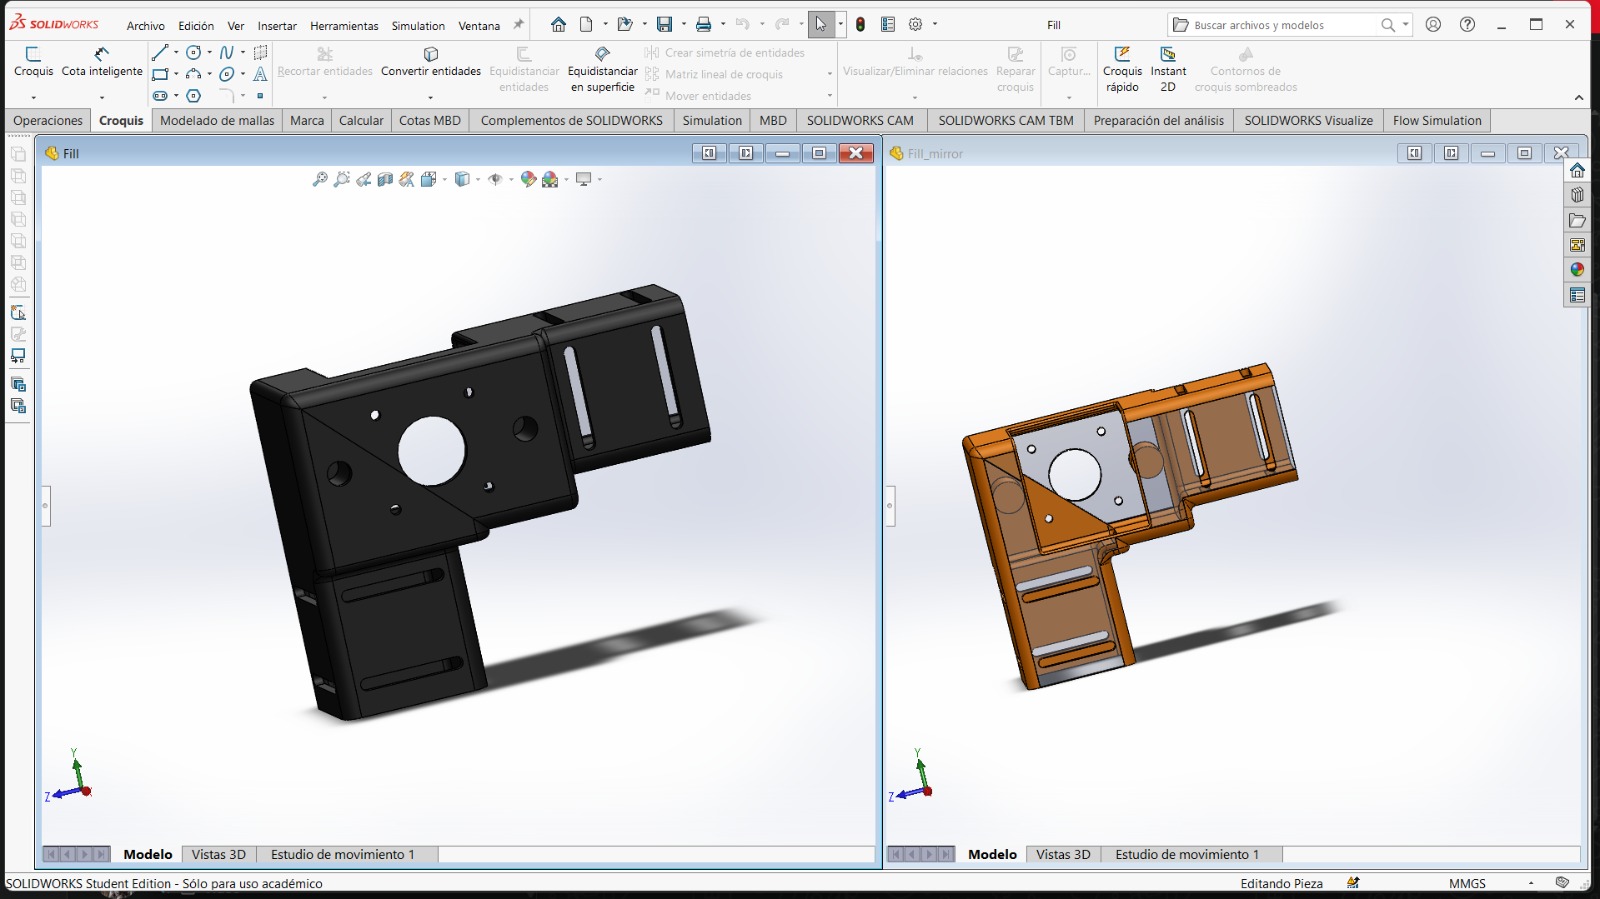
Task: Activate the Line sketch tool
Action: pyautogui.click(x=160, y=52)
